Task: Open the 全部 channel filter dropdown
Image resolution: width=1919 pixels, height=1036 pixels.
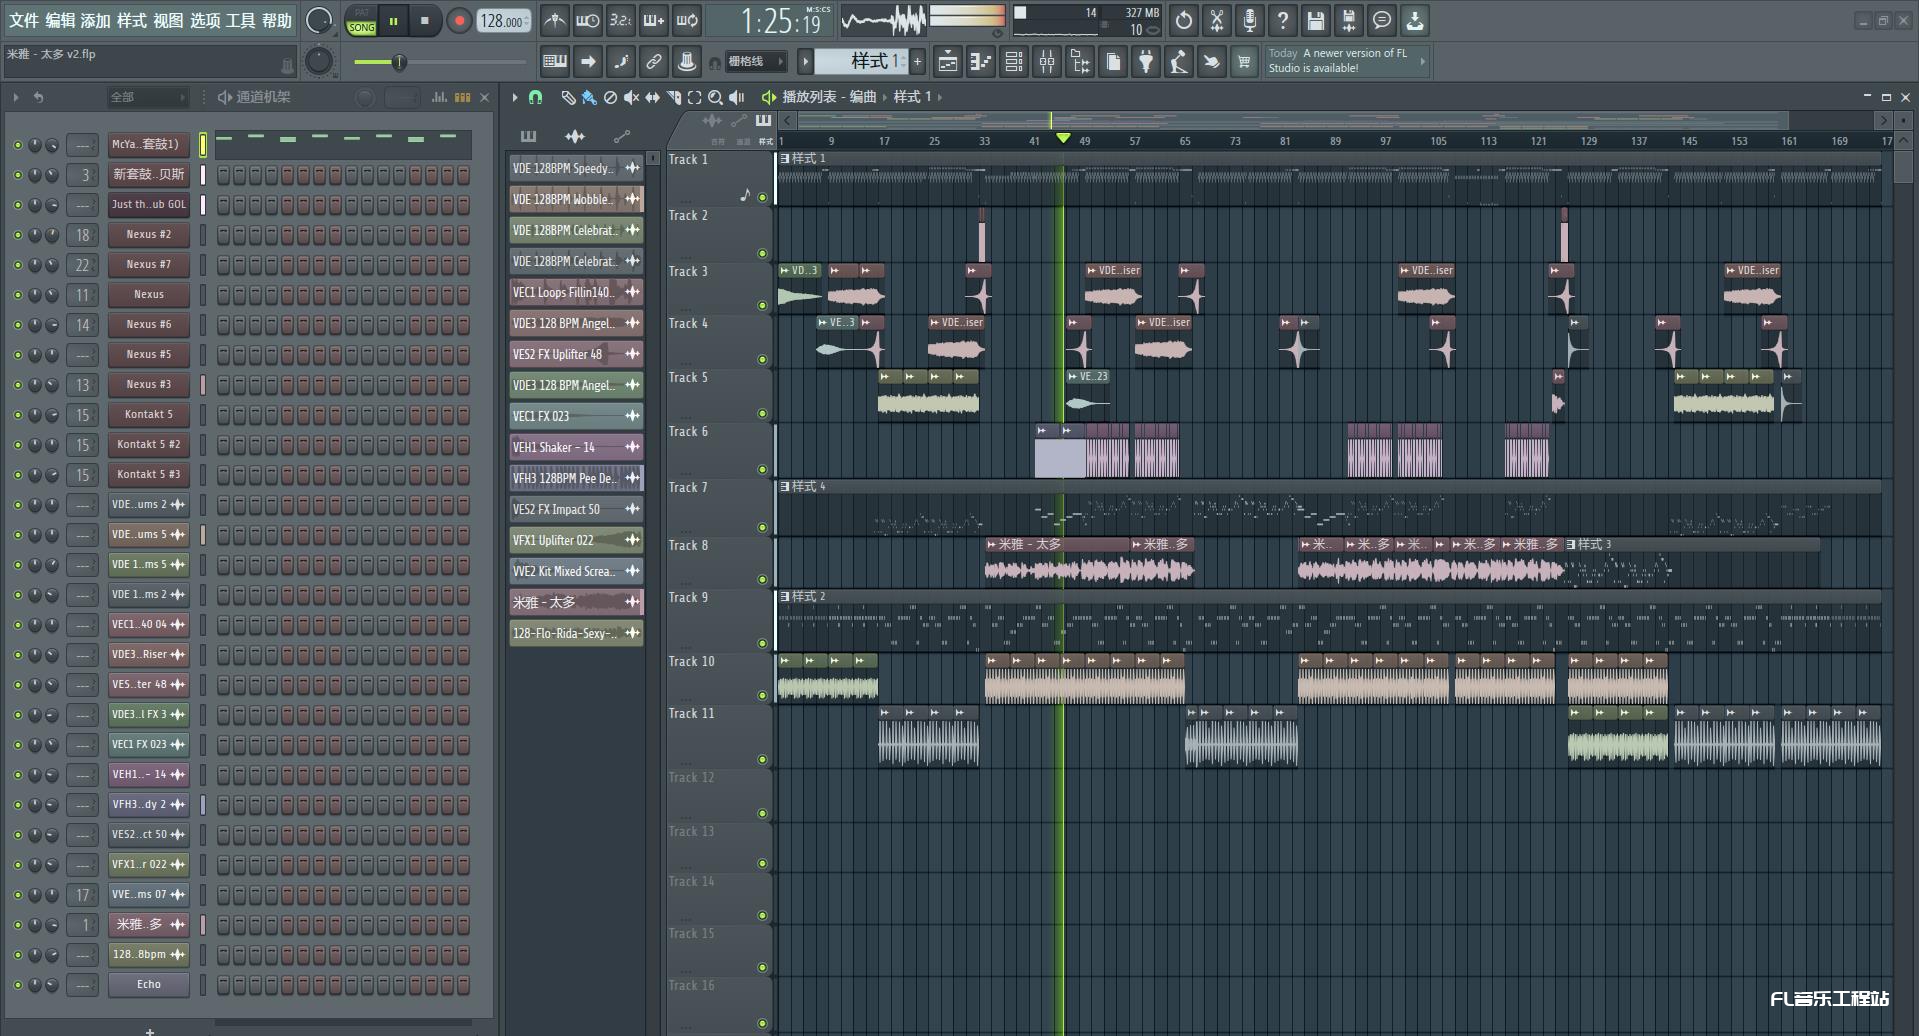Action: (148, 97)
